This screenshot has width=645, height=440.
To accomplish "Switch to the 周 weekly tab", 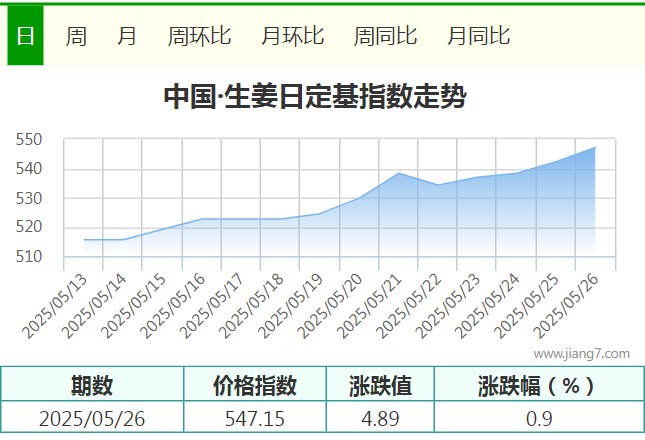I will [x=76, y=36].
